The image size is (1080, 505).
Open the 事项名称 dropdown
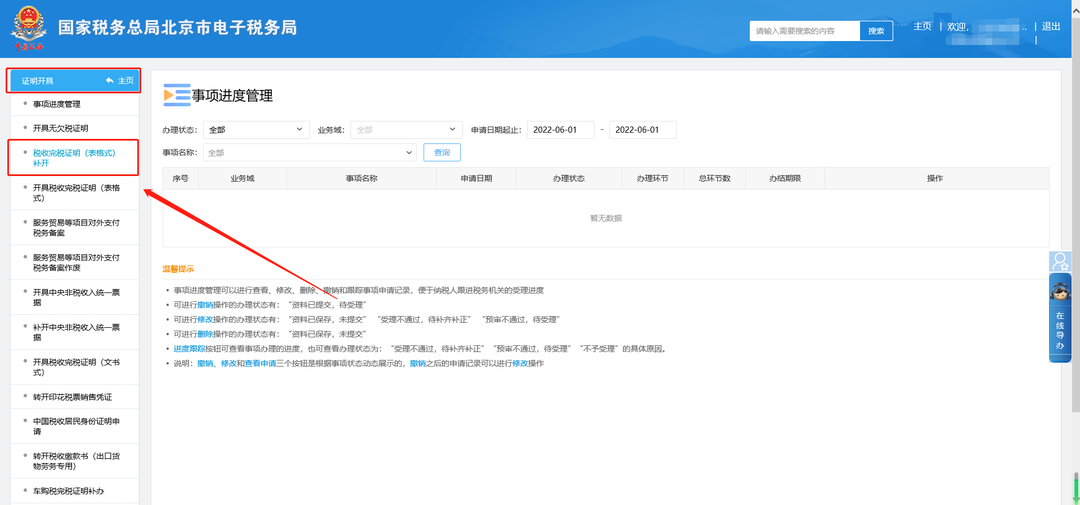coord(310,152)
